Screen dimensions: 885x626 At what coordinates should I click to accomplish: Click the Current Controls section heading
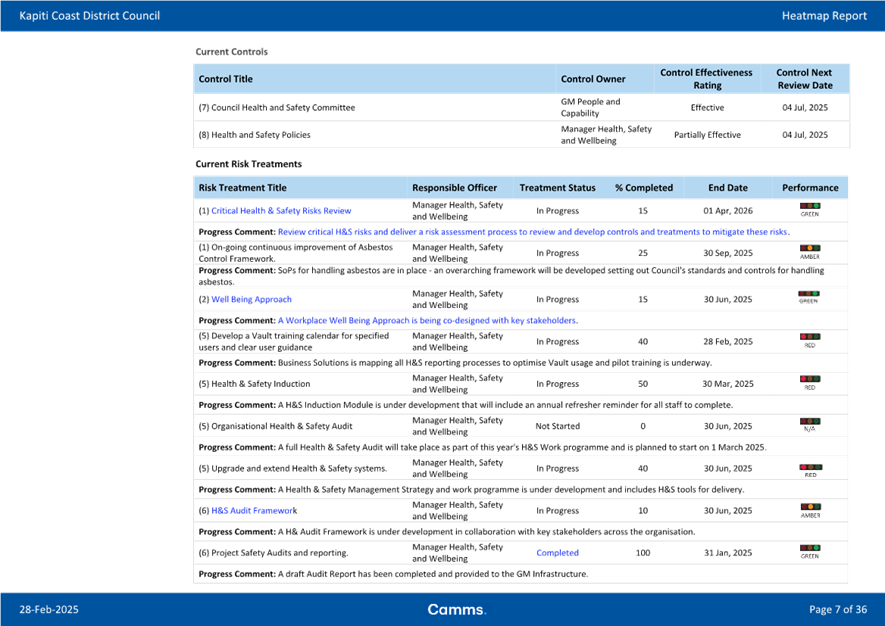(231, 52)
